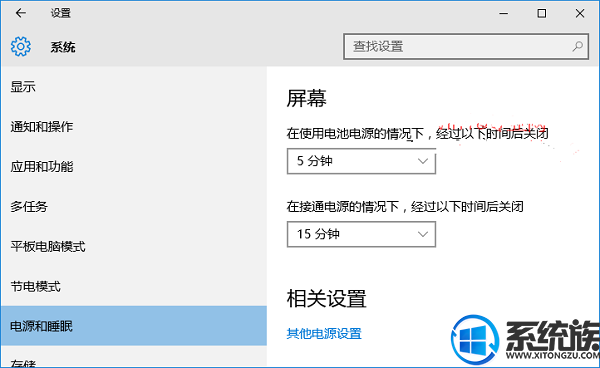Click the search magnifier icon
Image resolution: width=600 pixels, height=368 pixels.
577,46
